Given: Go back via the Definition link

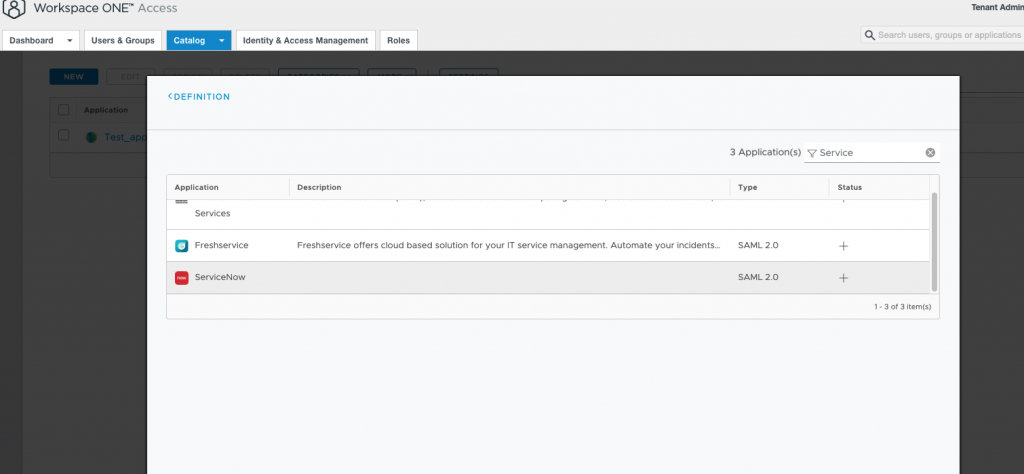Looking at the screenshot, I should coord(199,97).
